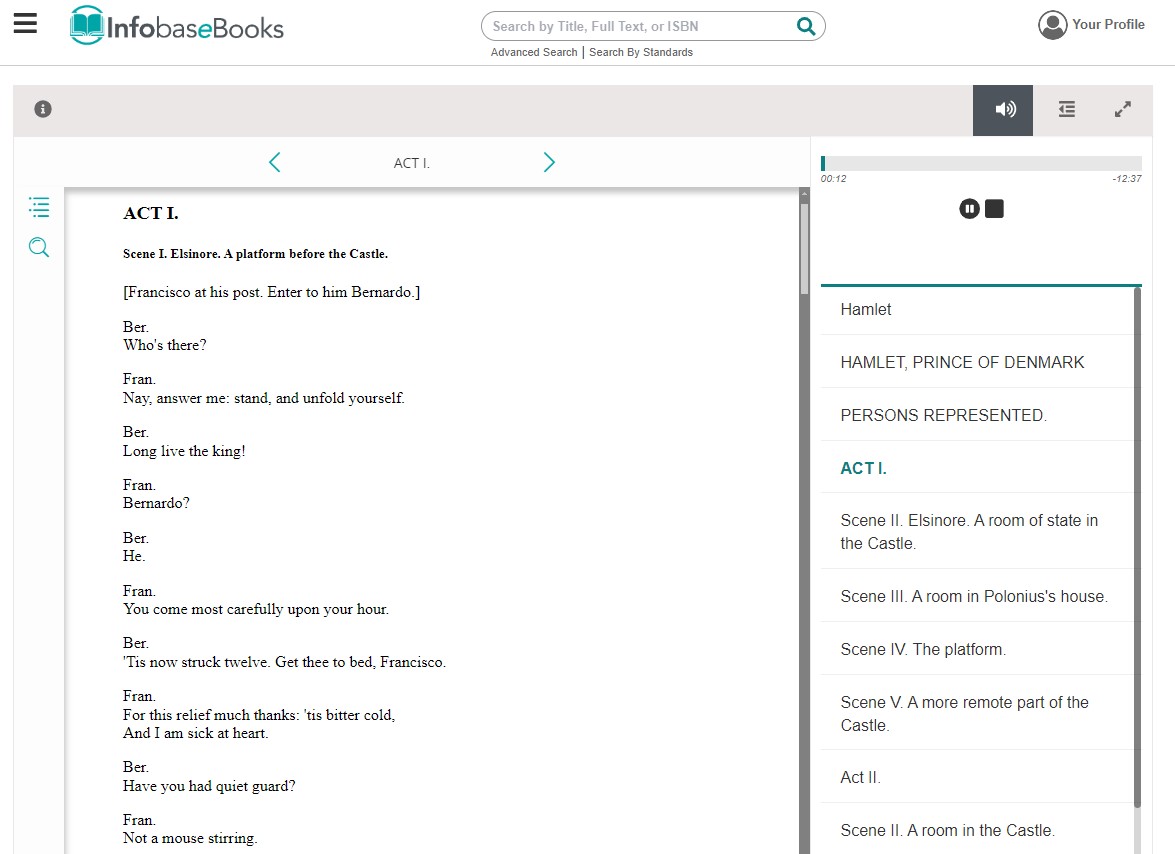Open the Your Profile avatar icon
The height and width of the screenshot is (854, 1175).
pos(1052,25)
